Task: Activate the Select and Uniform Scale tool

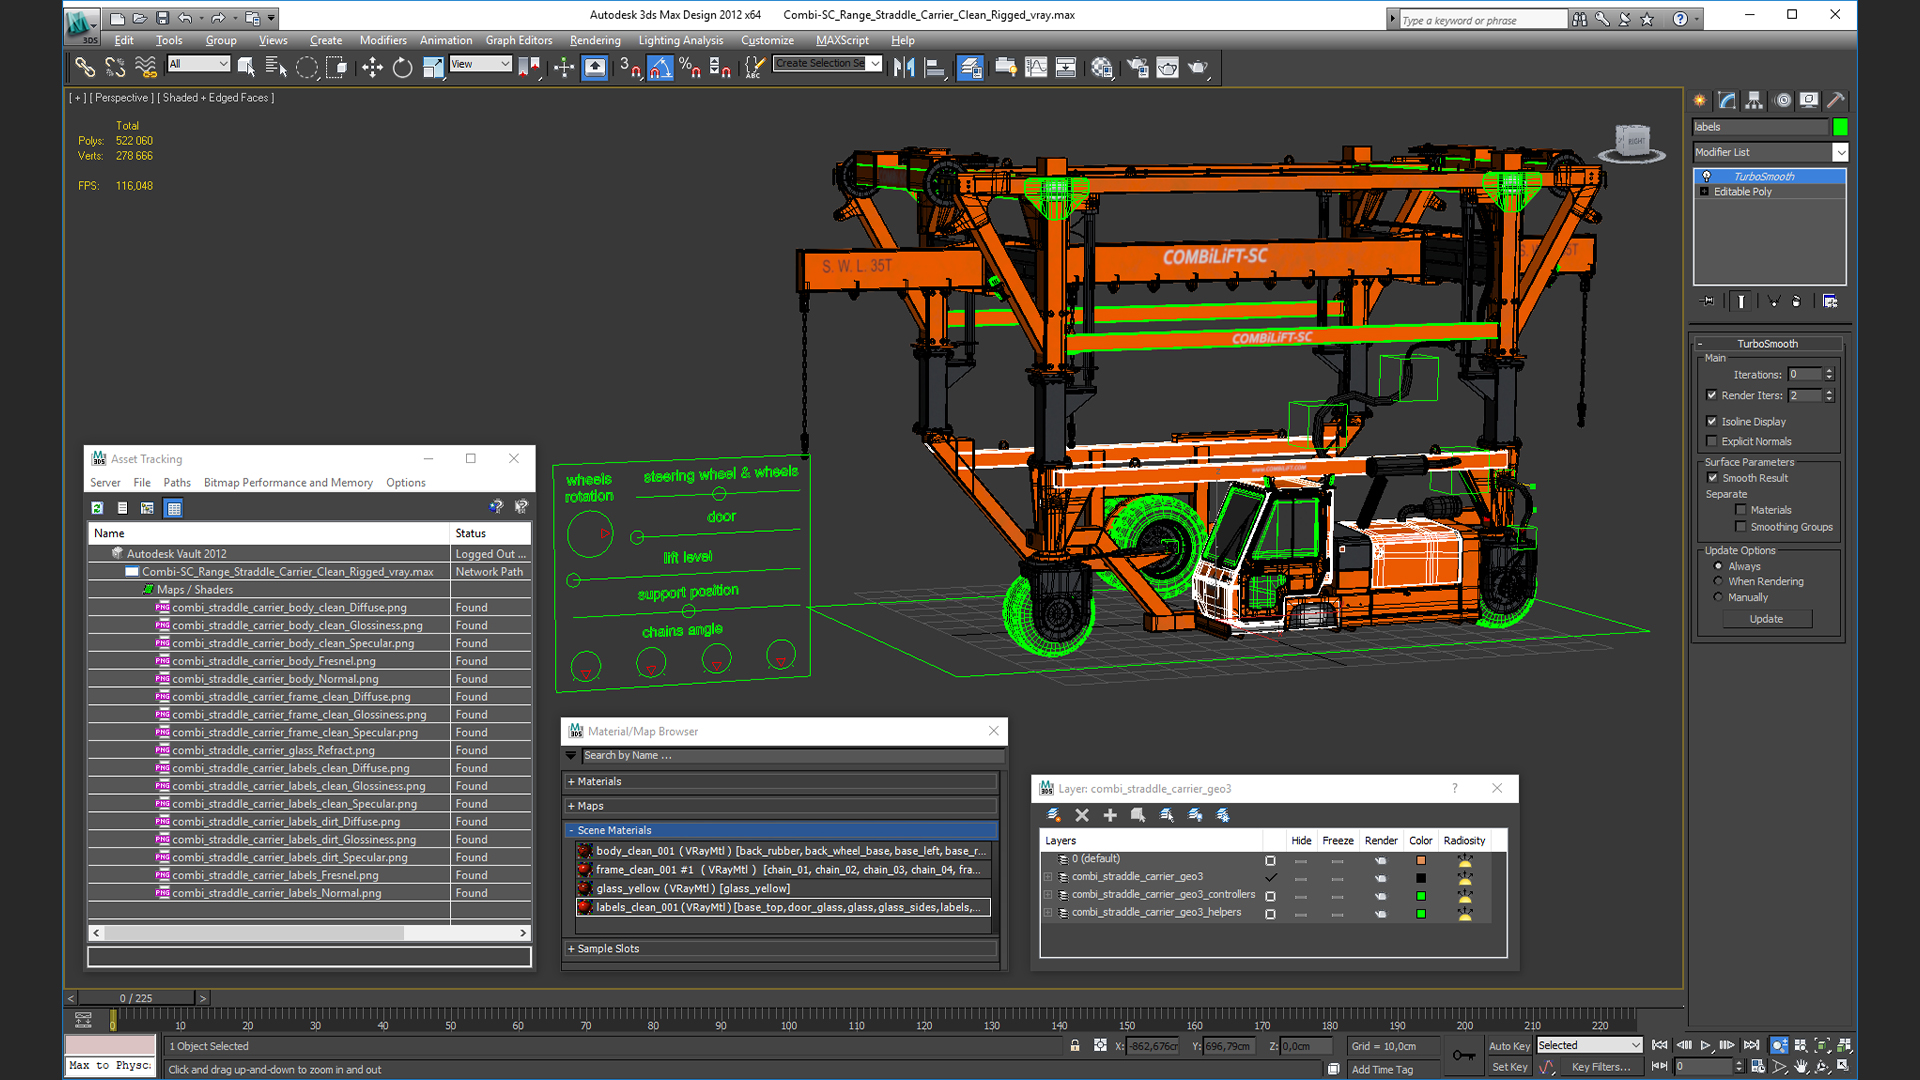Action: click(433, 67)
